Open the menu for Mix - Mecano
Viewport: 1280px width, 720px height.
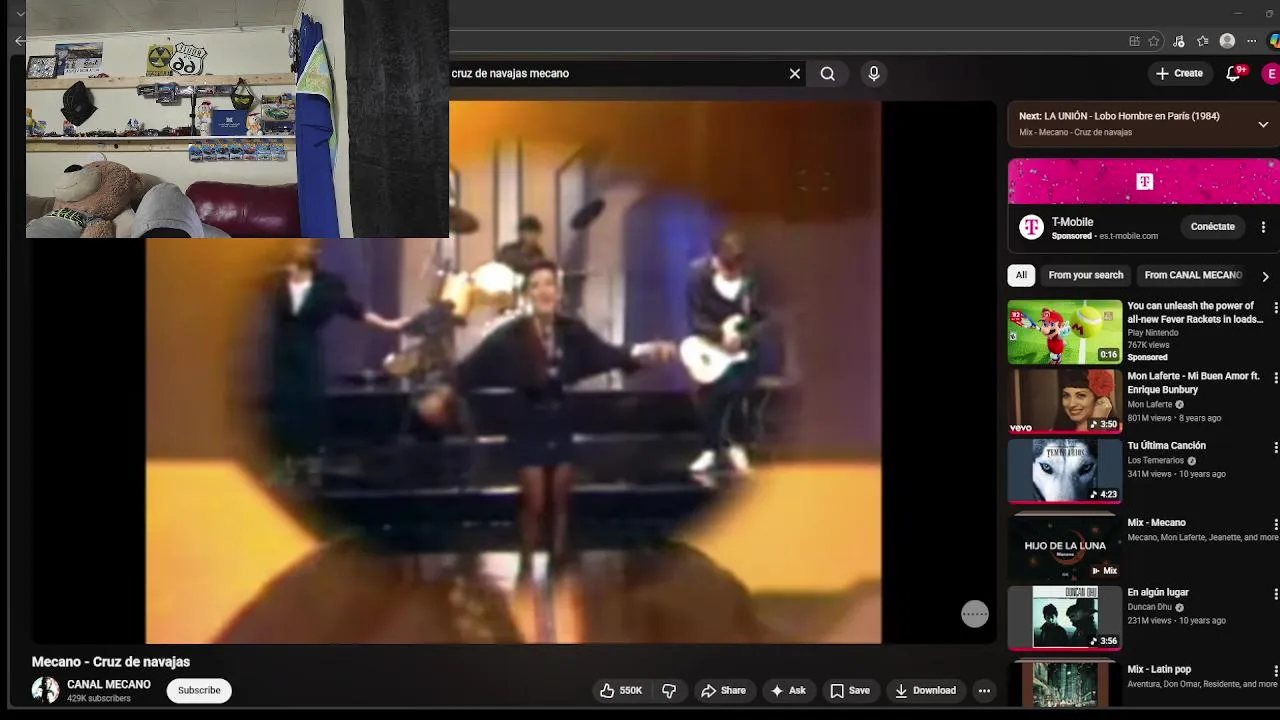pyautogui.click(x=1275, y=524)
